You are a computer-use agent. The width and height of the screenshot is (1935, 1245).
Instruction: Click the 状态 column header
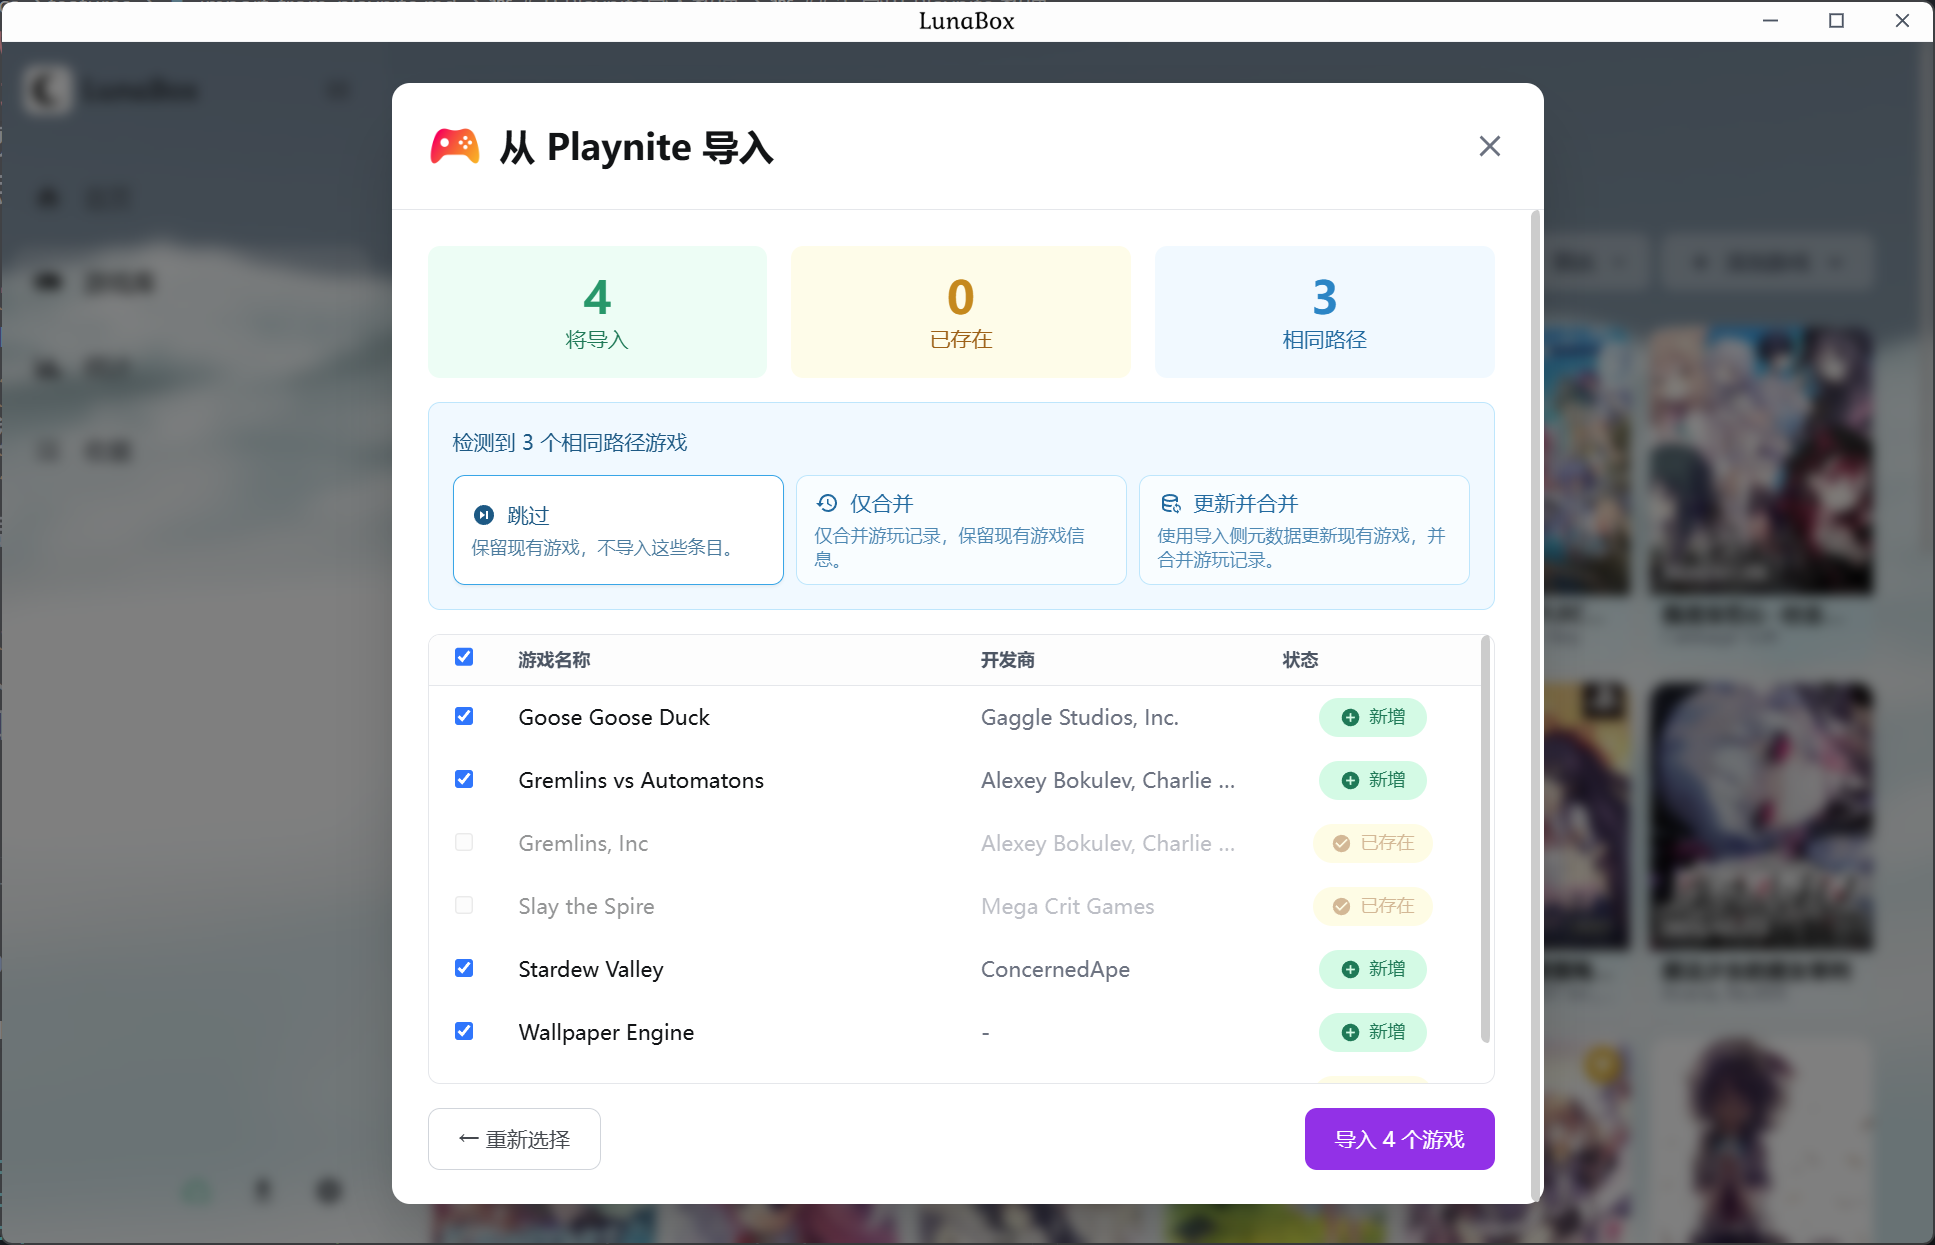click(x=1300, y=660)
